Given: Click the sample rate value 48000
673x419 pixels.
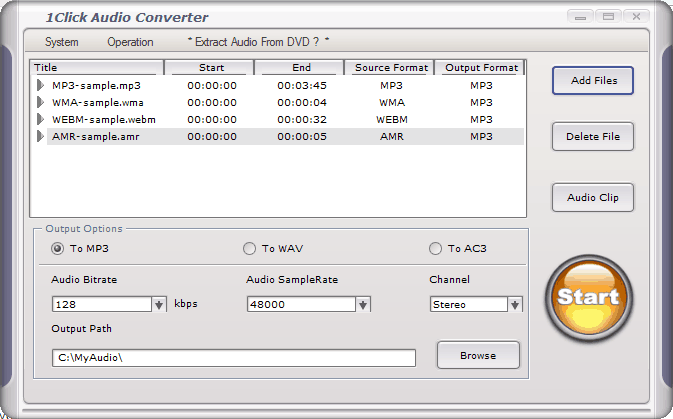Looking at the screenshot, I should coord(301,304).
